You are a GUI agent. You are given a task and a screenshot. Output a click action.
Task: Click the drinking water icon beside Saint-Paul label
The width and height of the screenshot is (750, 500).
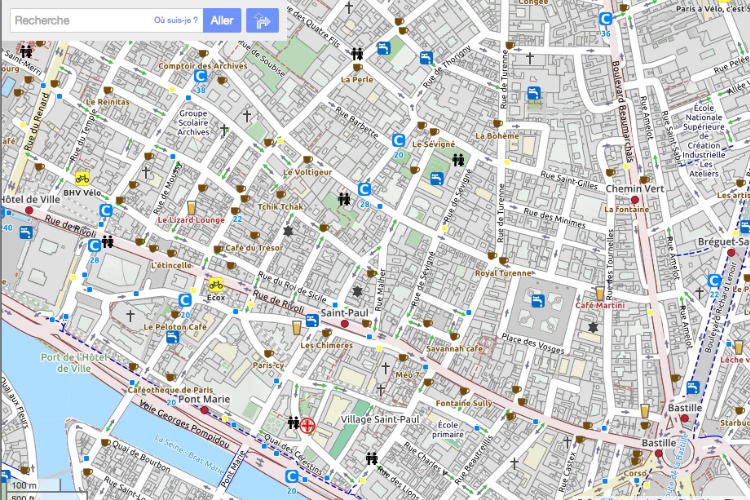(x=312, y=320)
